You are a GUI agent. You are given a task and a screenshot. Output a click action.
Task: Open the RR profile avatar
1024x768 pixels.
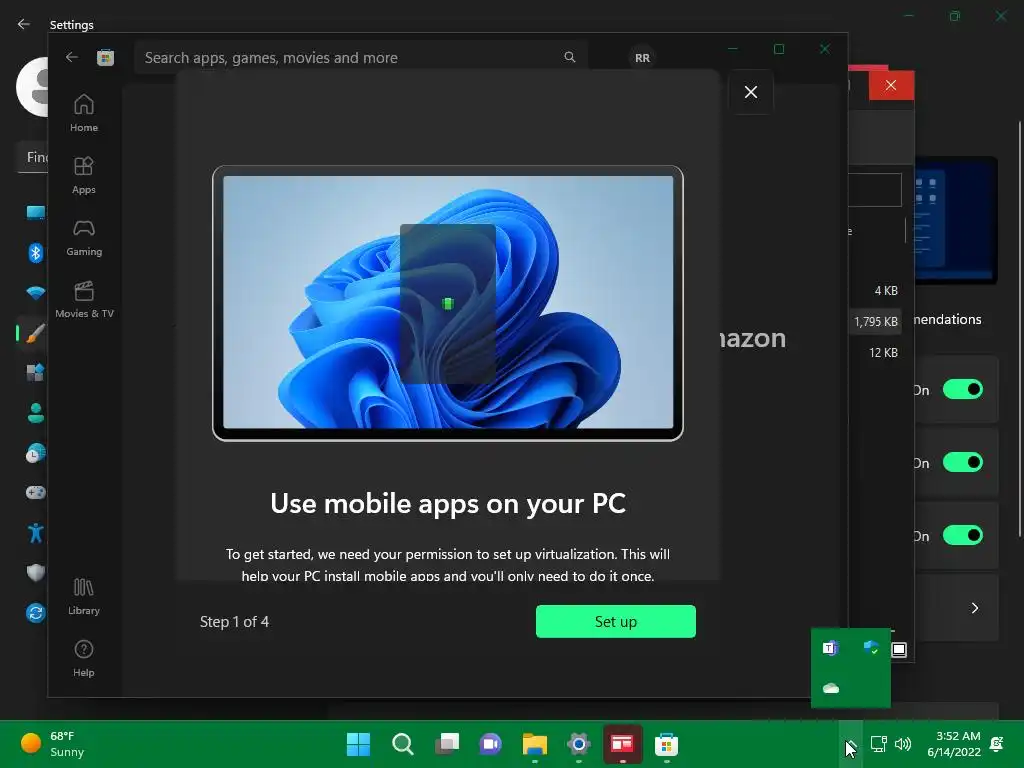[x=643, y=57]
